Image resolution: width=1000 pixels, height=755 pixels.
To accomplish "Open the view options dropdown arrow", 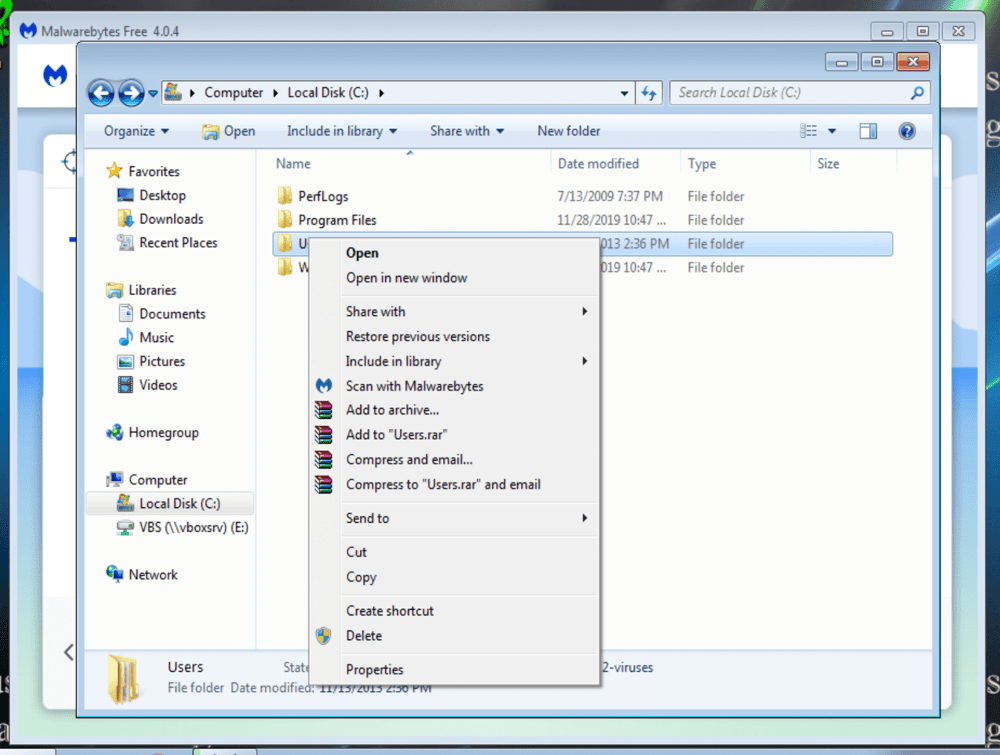I will click(832, 131).
